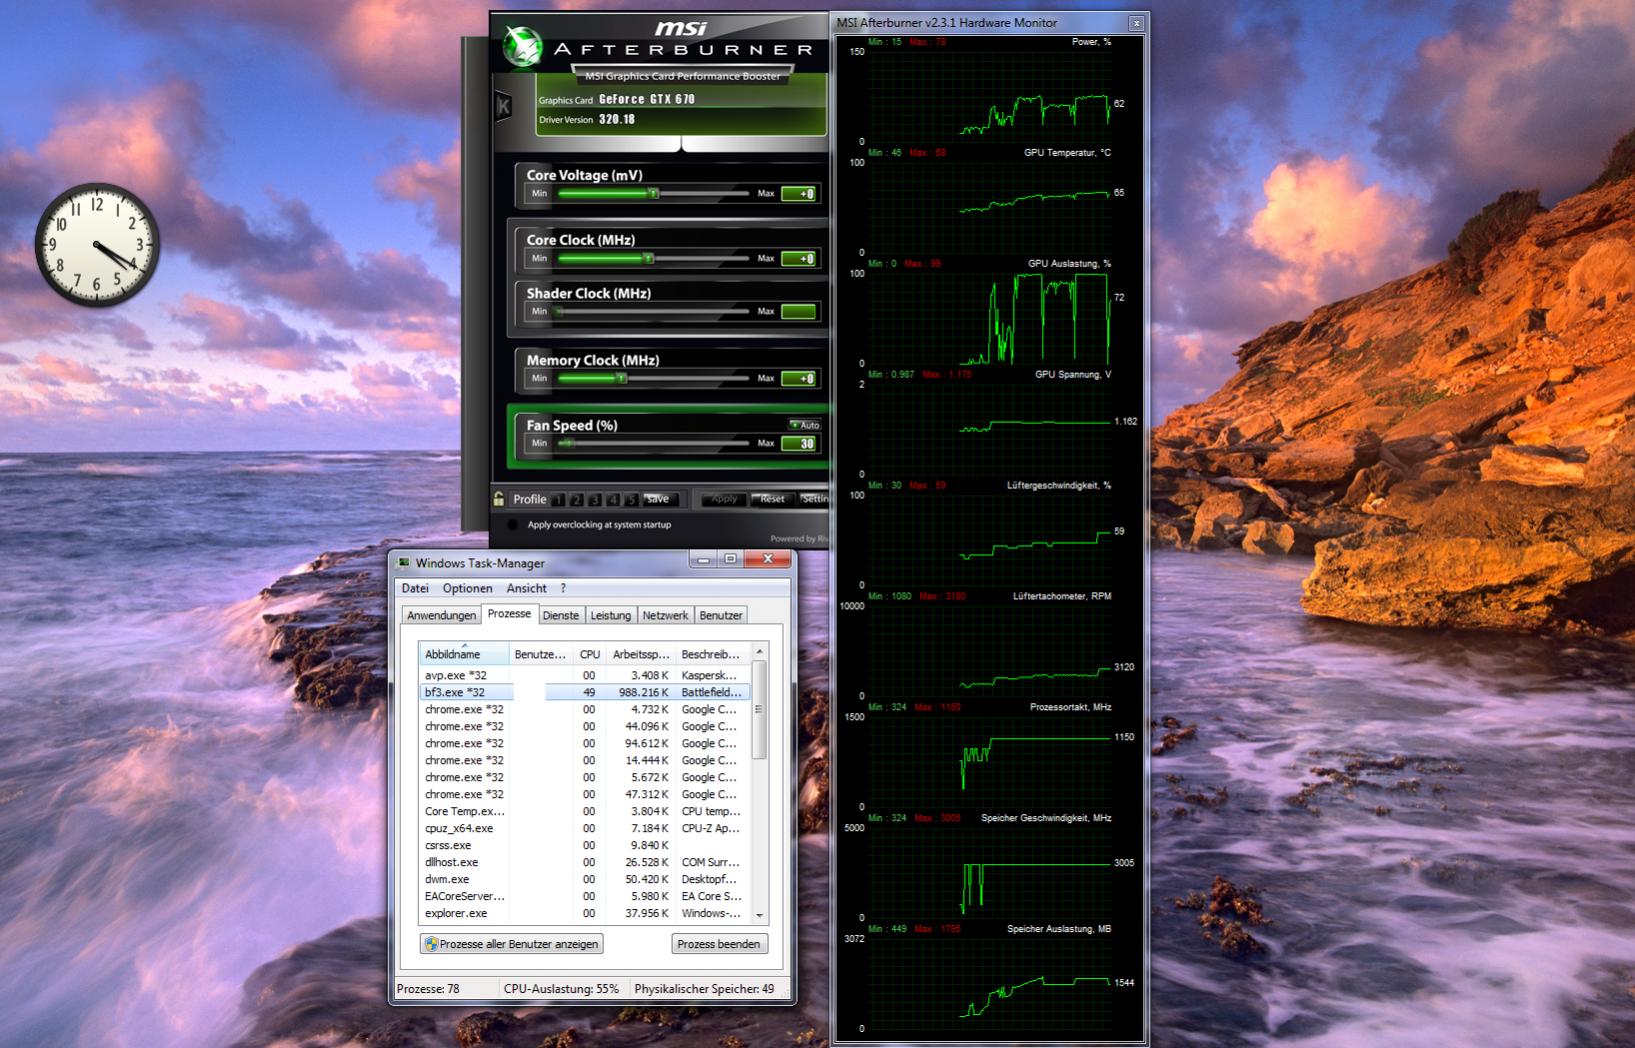Switch to the Anwendungen tab
Image resolution: width=1635 pixels, height=1048 pixels.
tap(441, 615)
